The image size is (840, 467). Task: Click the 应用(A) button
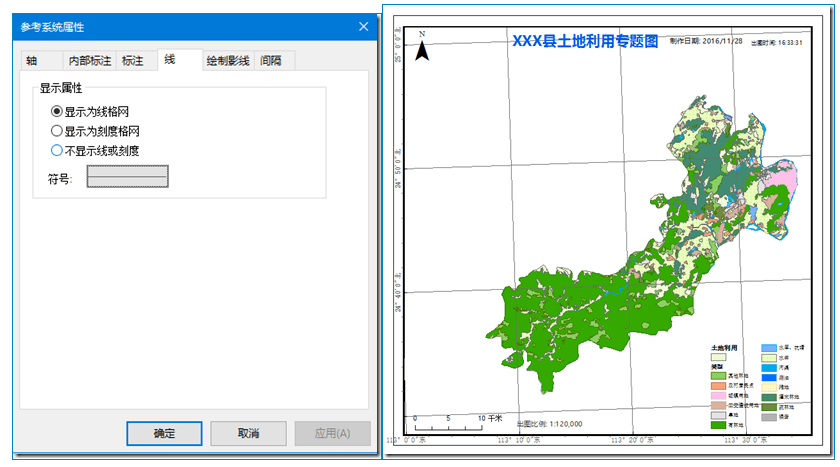point(332,433)
